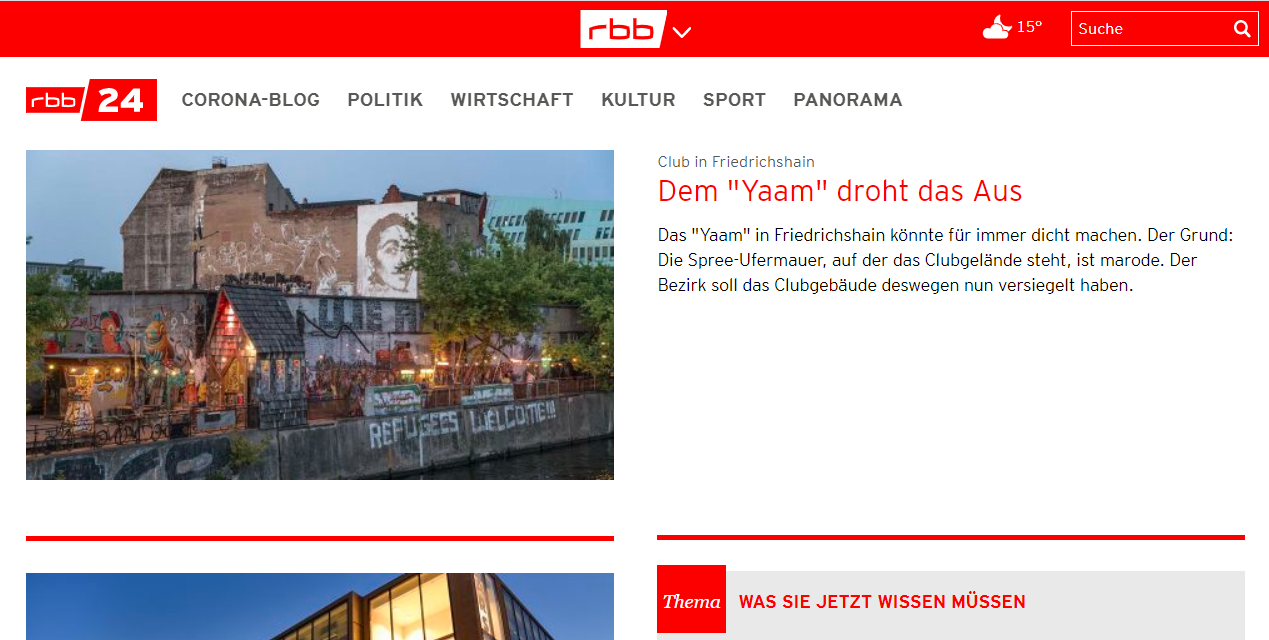Click the red Thema badge icon

click(691, 599)
